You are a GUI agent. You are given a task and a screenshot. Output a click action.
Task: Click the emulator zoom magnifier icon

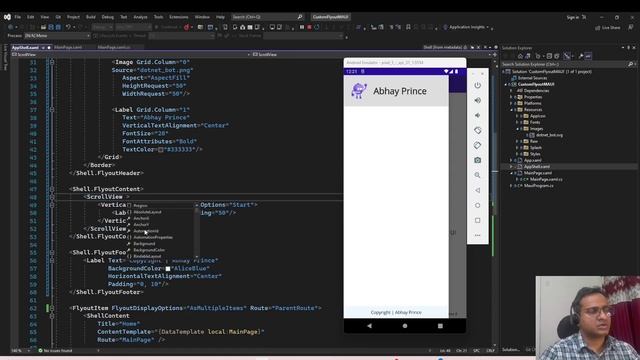pos(478,175)
